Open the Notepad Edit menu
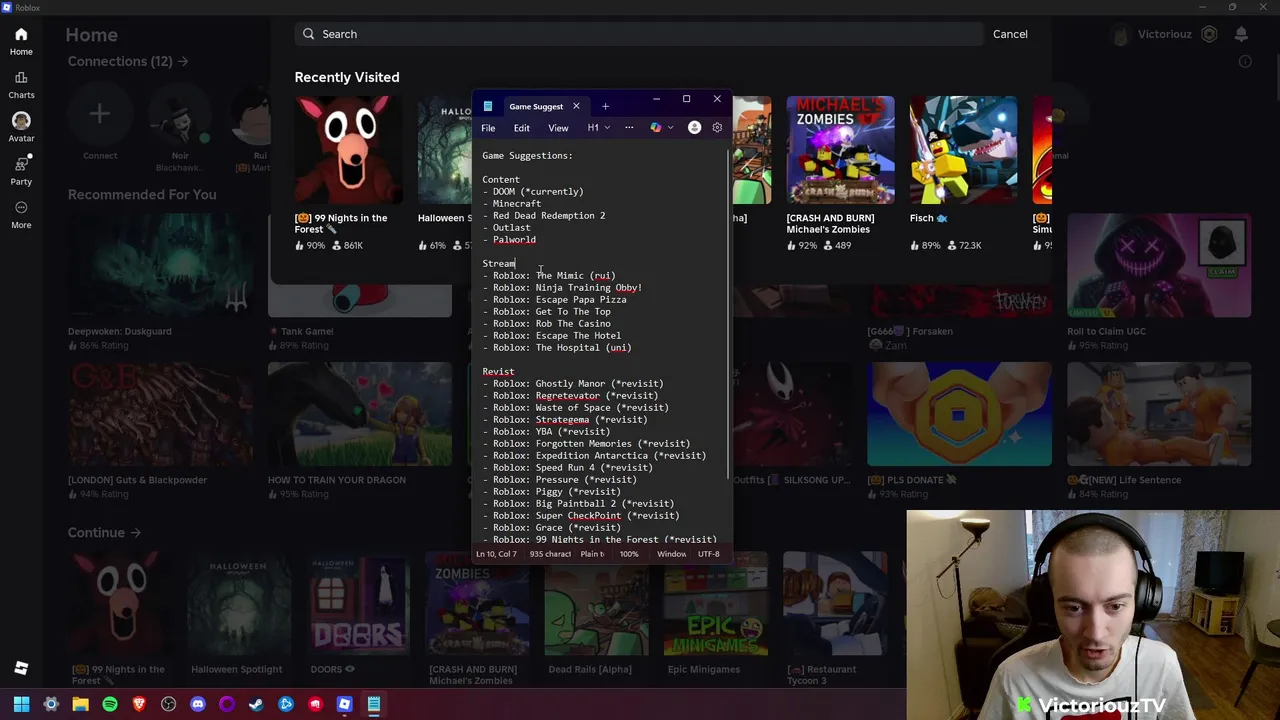This screenshot has width=1280, height=720. point(522,128)
